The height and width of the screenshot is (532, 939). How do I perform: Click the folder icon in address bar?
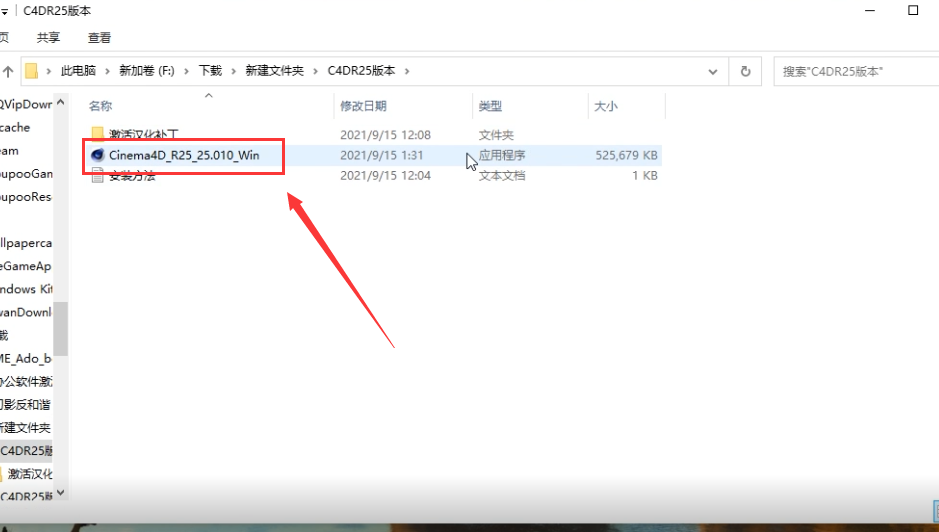click(32, 71)
